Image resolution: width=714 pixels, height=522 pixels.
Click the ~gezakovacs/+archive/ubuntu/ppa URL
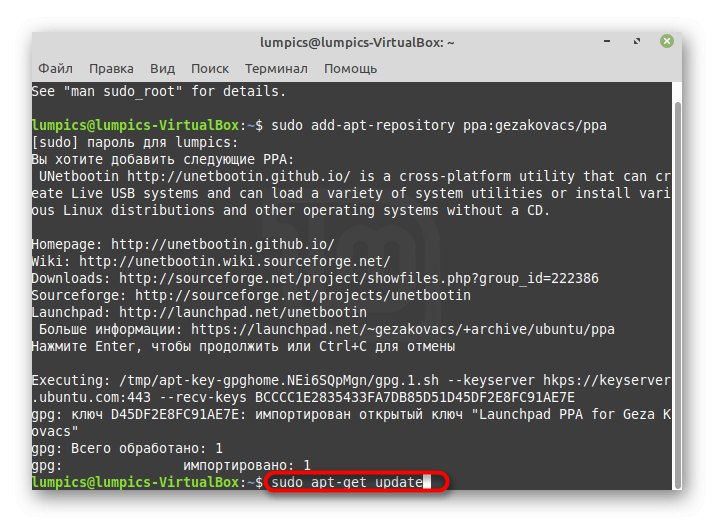[x=403, y=329]
